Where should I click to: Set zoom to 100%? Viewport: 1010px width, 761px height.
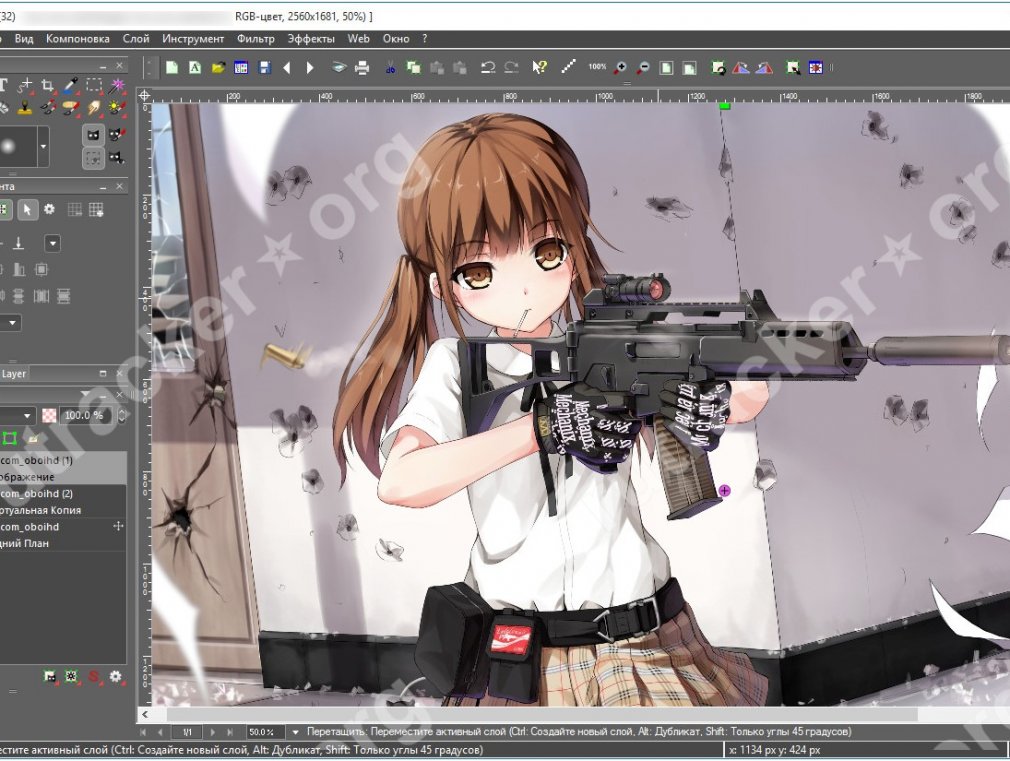tap(597, 66)
